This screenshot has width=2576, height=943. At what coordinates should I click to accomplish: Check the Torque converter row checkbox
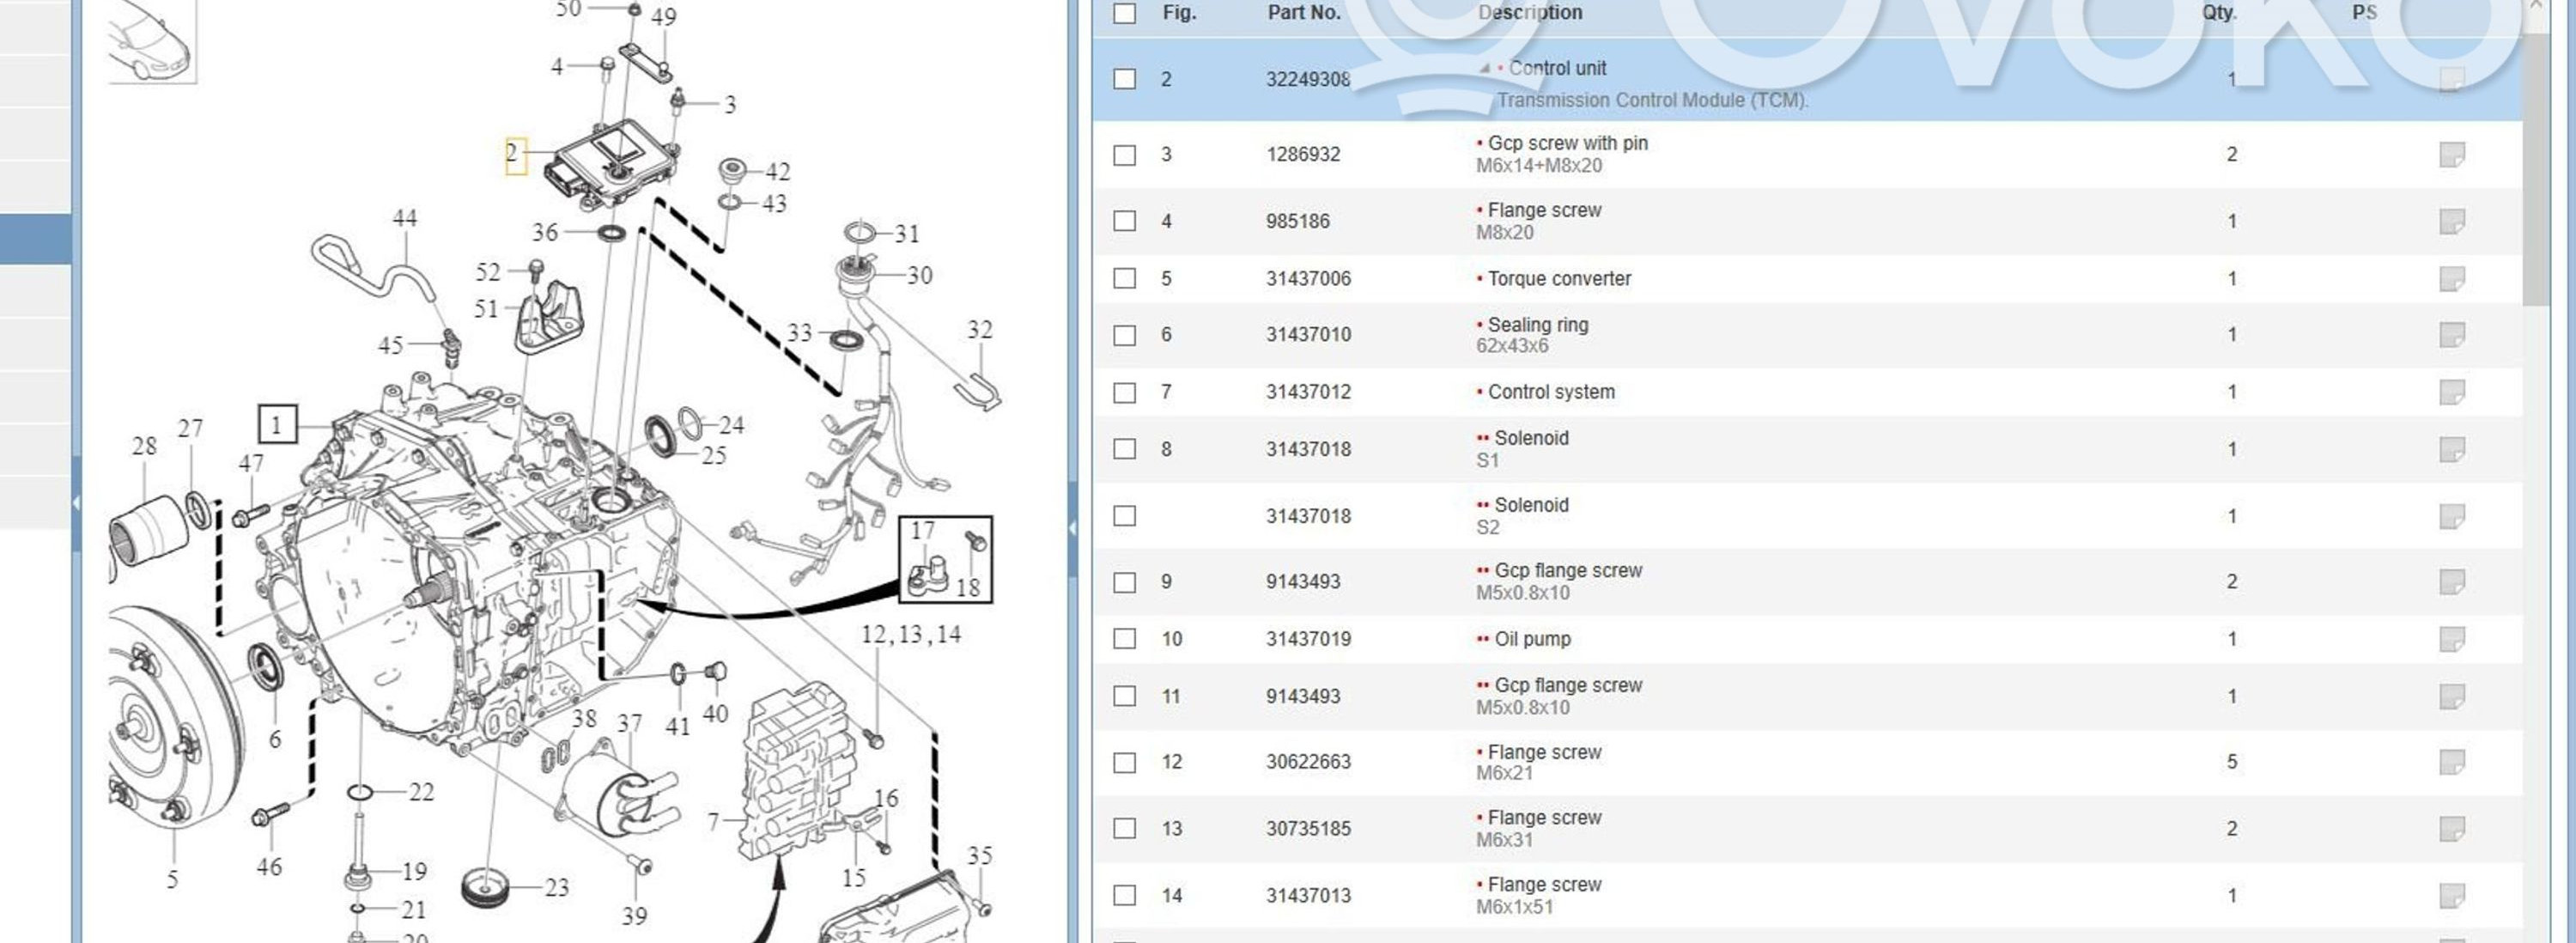pos(1125,278)
